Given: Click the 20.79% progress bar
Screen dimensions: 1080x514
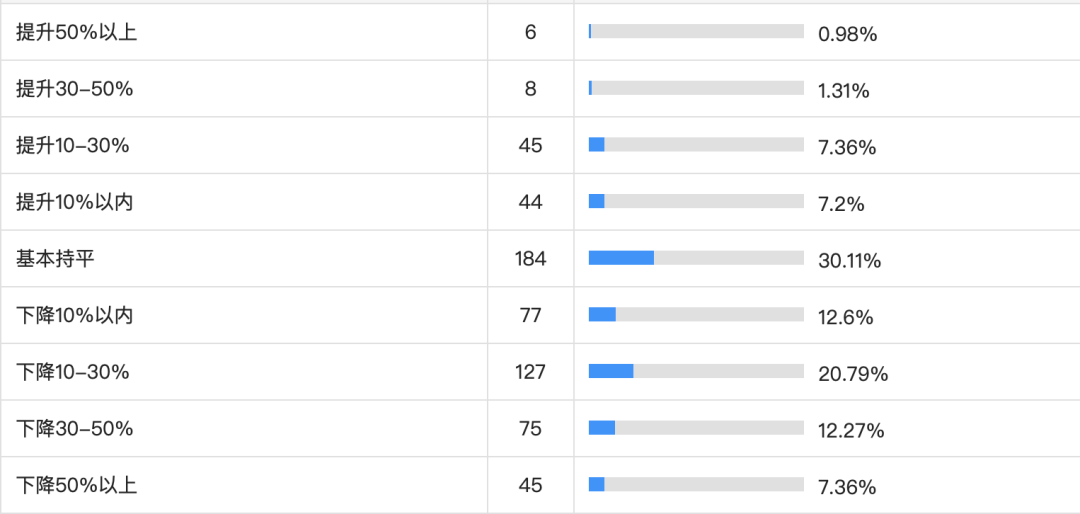Looking at the screenshot, I should point(696,371).
